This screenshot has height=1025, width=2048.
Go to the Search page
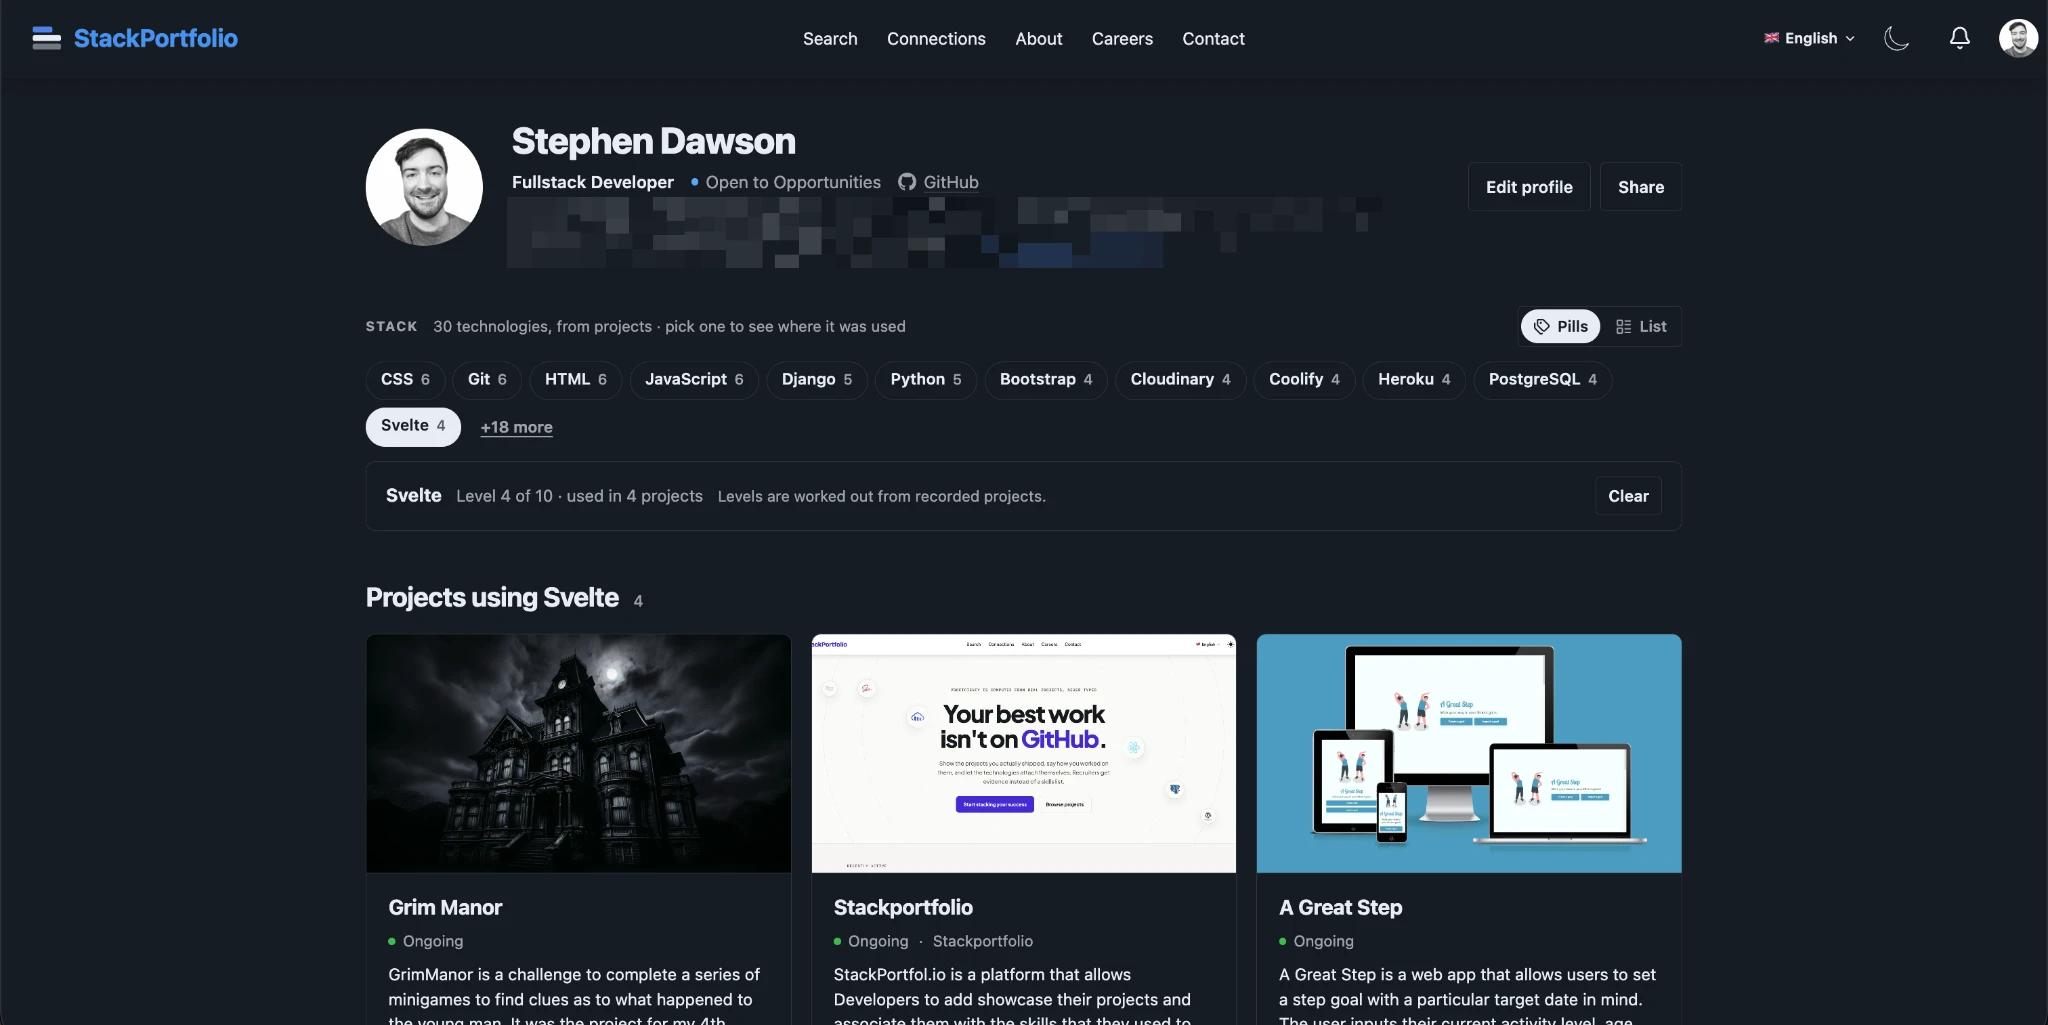click(830, 38)
